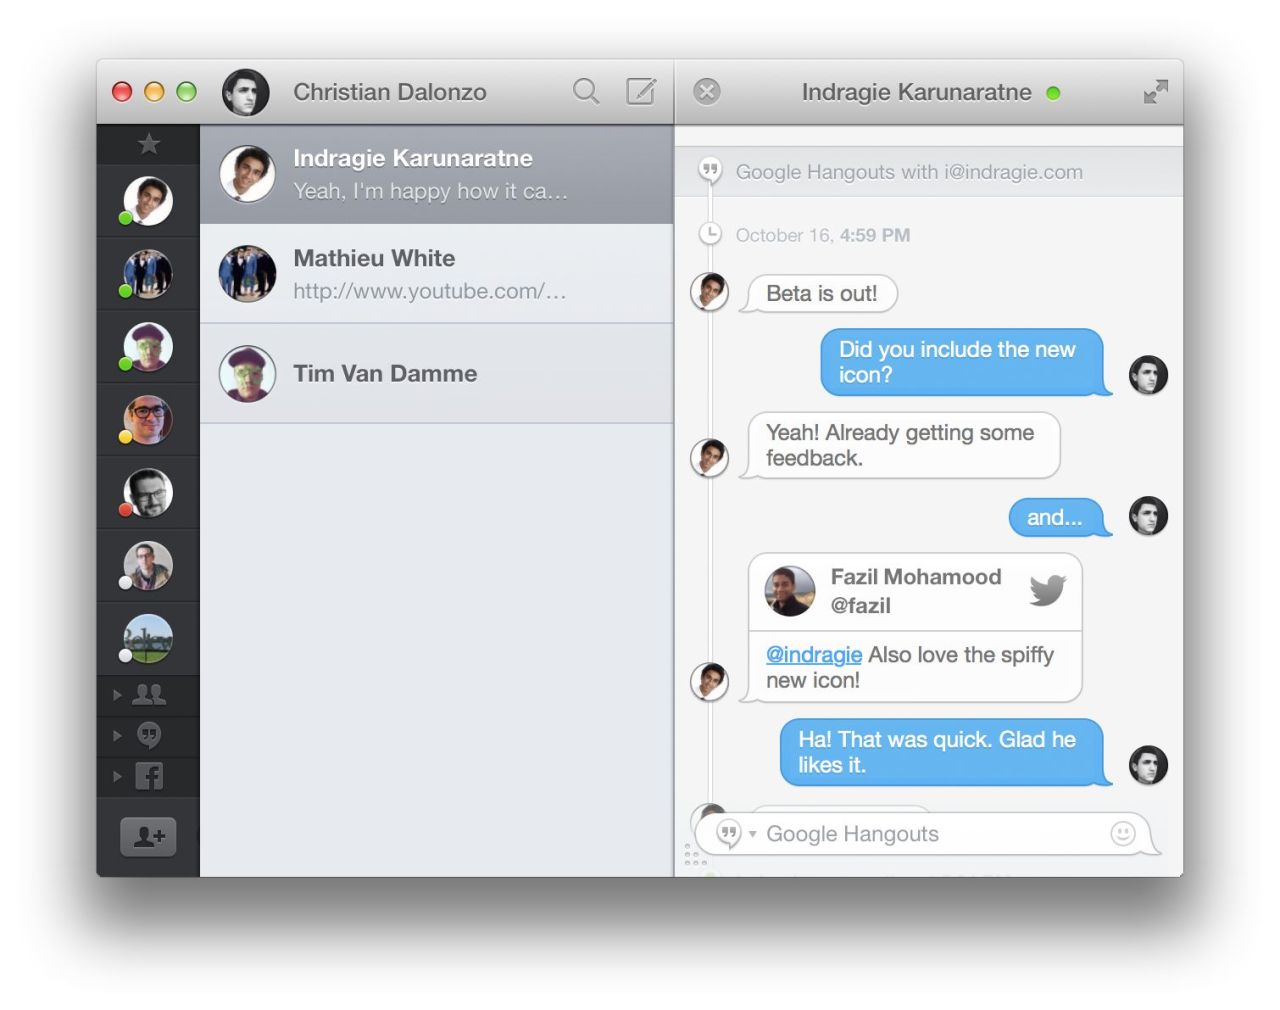Image resolution: width=1280 pixels, height=1010 pixels.
Task: Click the "Beta is out!" message bubble
Action: click(821, 294)
